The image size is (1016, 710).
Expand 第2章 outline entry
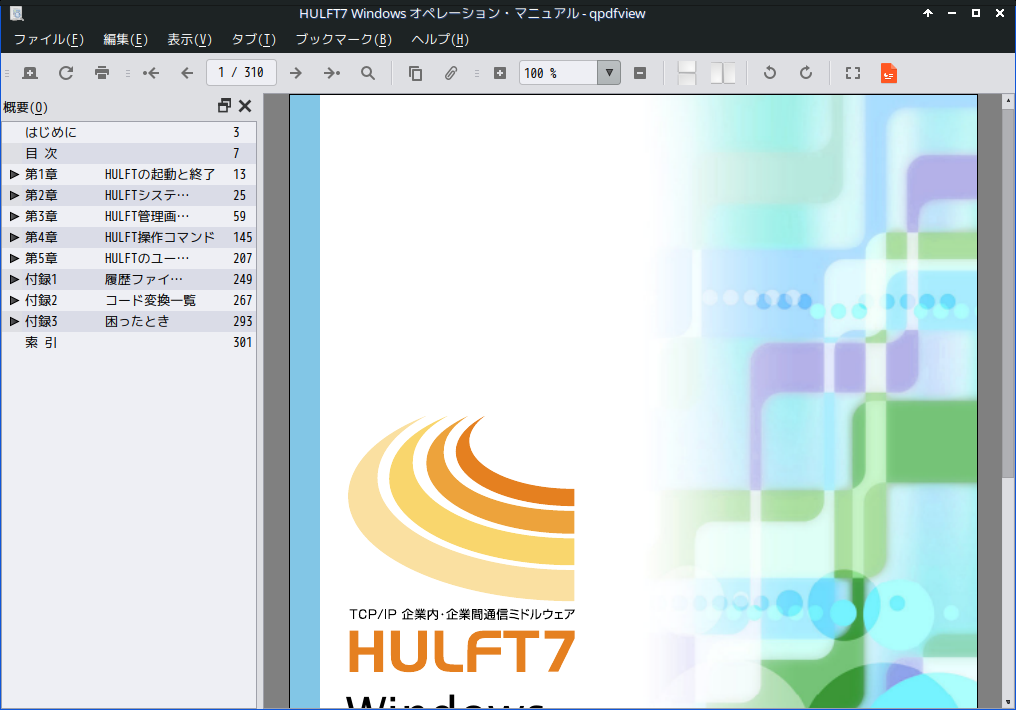tap(14, 195)
